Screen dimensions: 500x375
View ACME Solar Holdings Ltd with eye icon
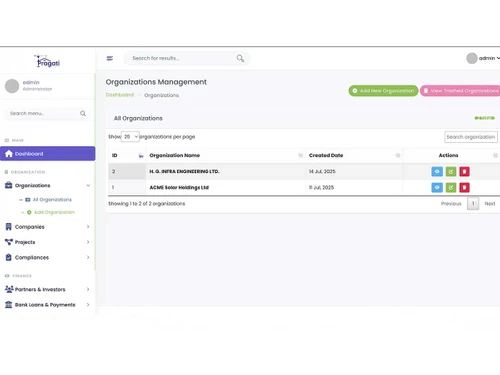point(437,187)
